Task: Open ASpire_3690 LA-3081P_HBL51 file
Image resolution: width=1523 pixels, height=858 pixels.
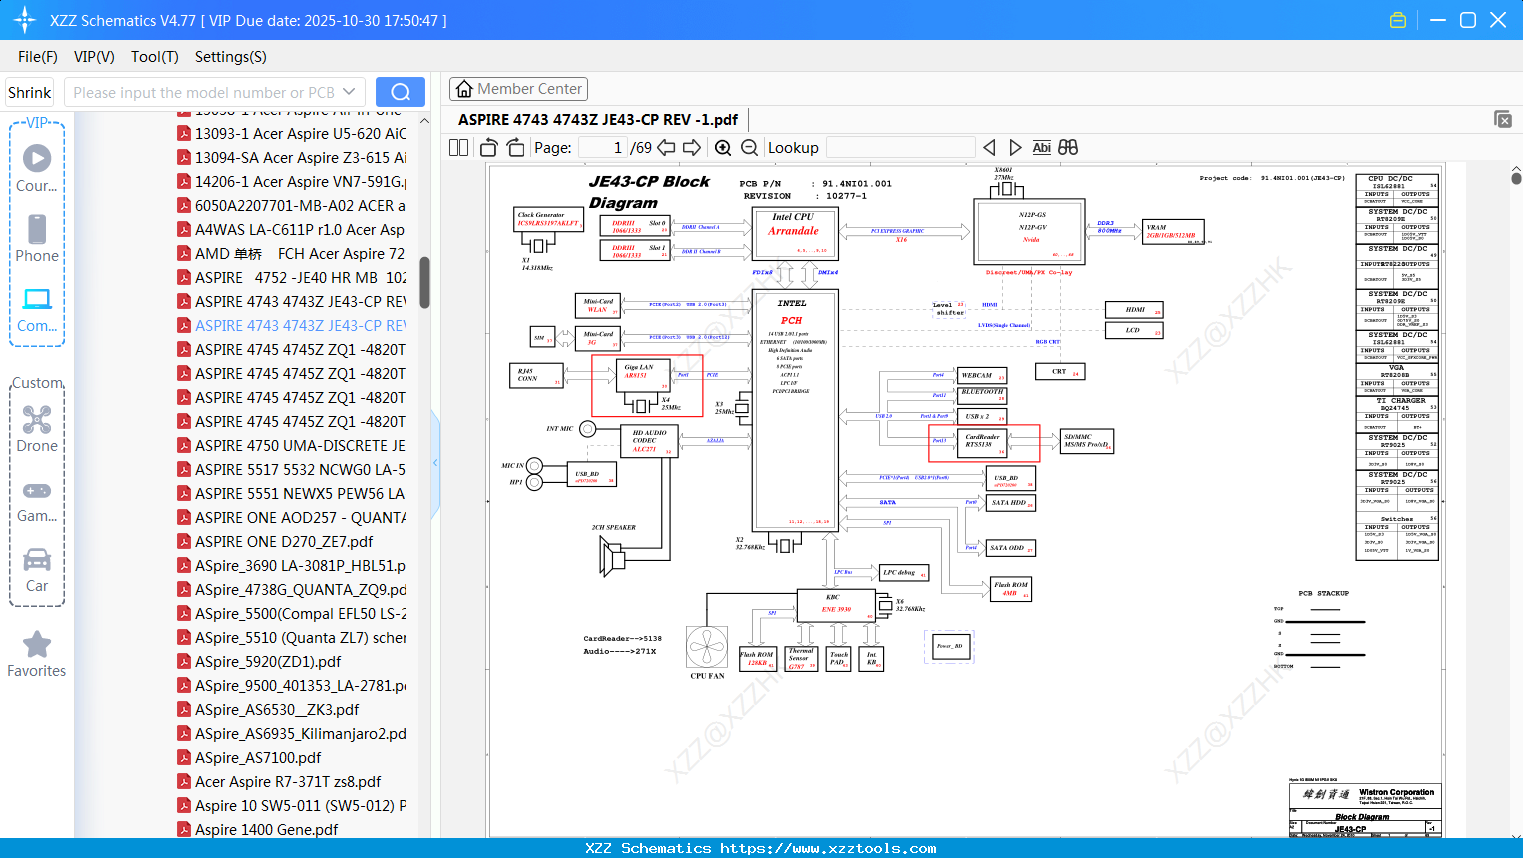Action: coord(292,566)
